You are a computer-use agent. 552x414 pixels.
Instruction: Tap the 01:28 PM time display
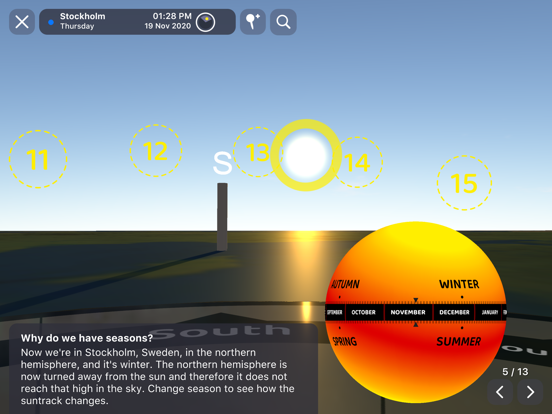172,16
